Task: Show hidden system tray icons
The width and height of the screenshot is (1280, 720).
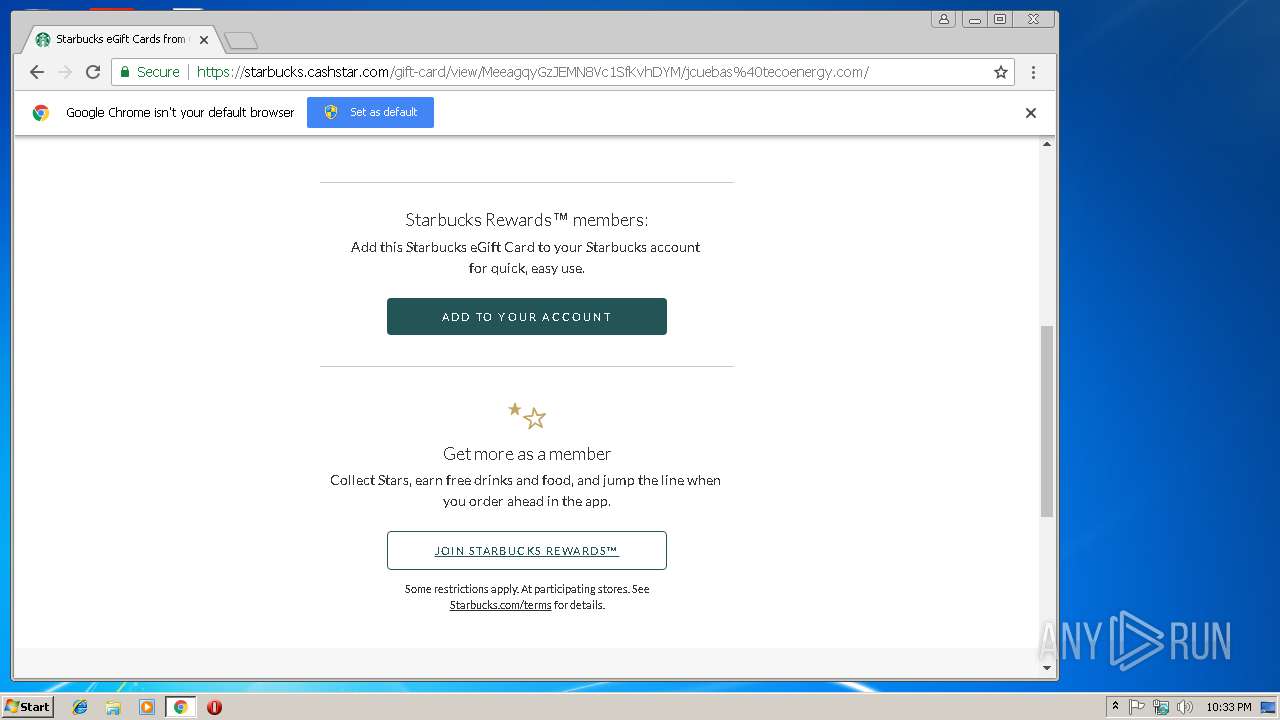Action: tap(1115, 707)
